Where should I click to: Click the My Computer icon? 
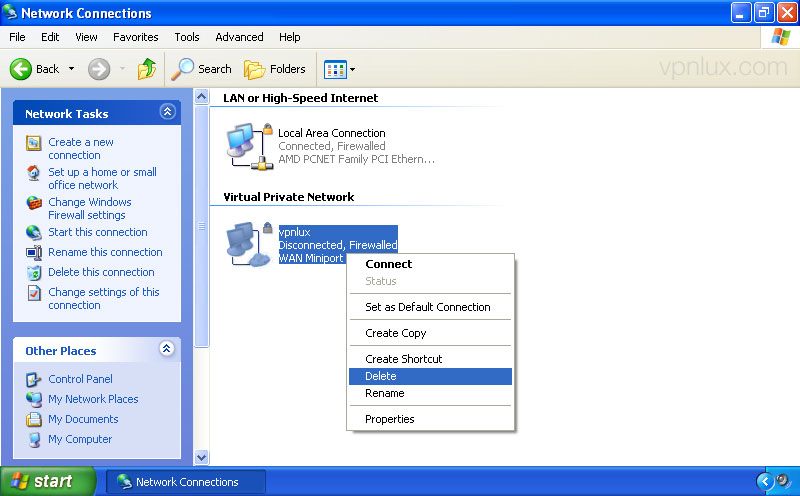pyautogui.click(x=34, y=439)
